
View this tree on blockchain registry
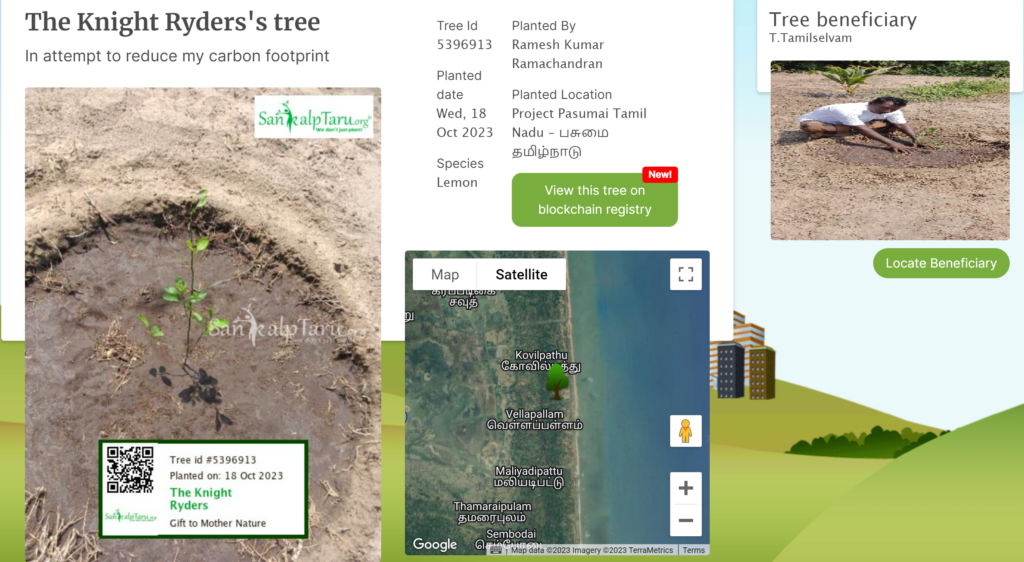coord(594,200)
